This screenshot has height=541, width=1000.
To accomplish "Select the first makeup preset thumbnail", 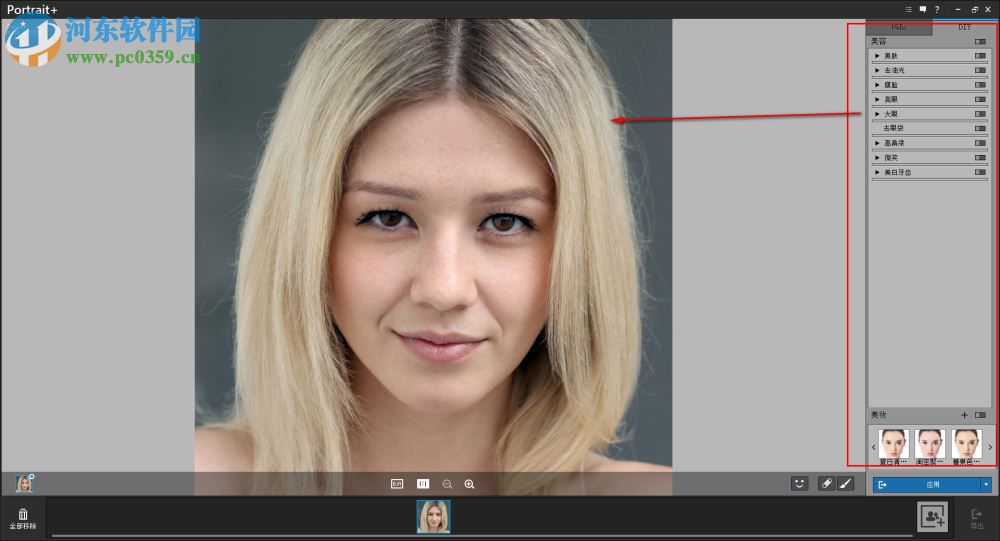I will [x=893, y=446].
